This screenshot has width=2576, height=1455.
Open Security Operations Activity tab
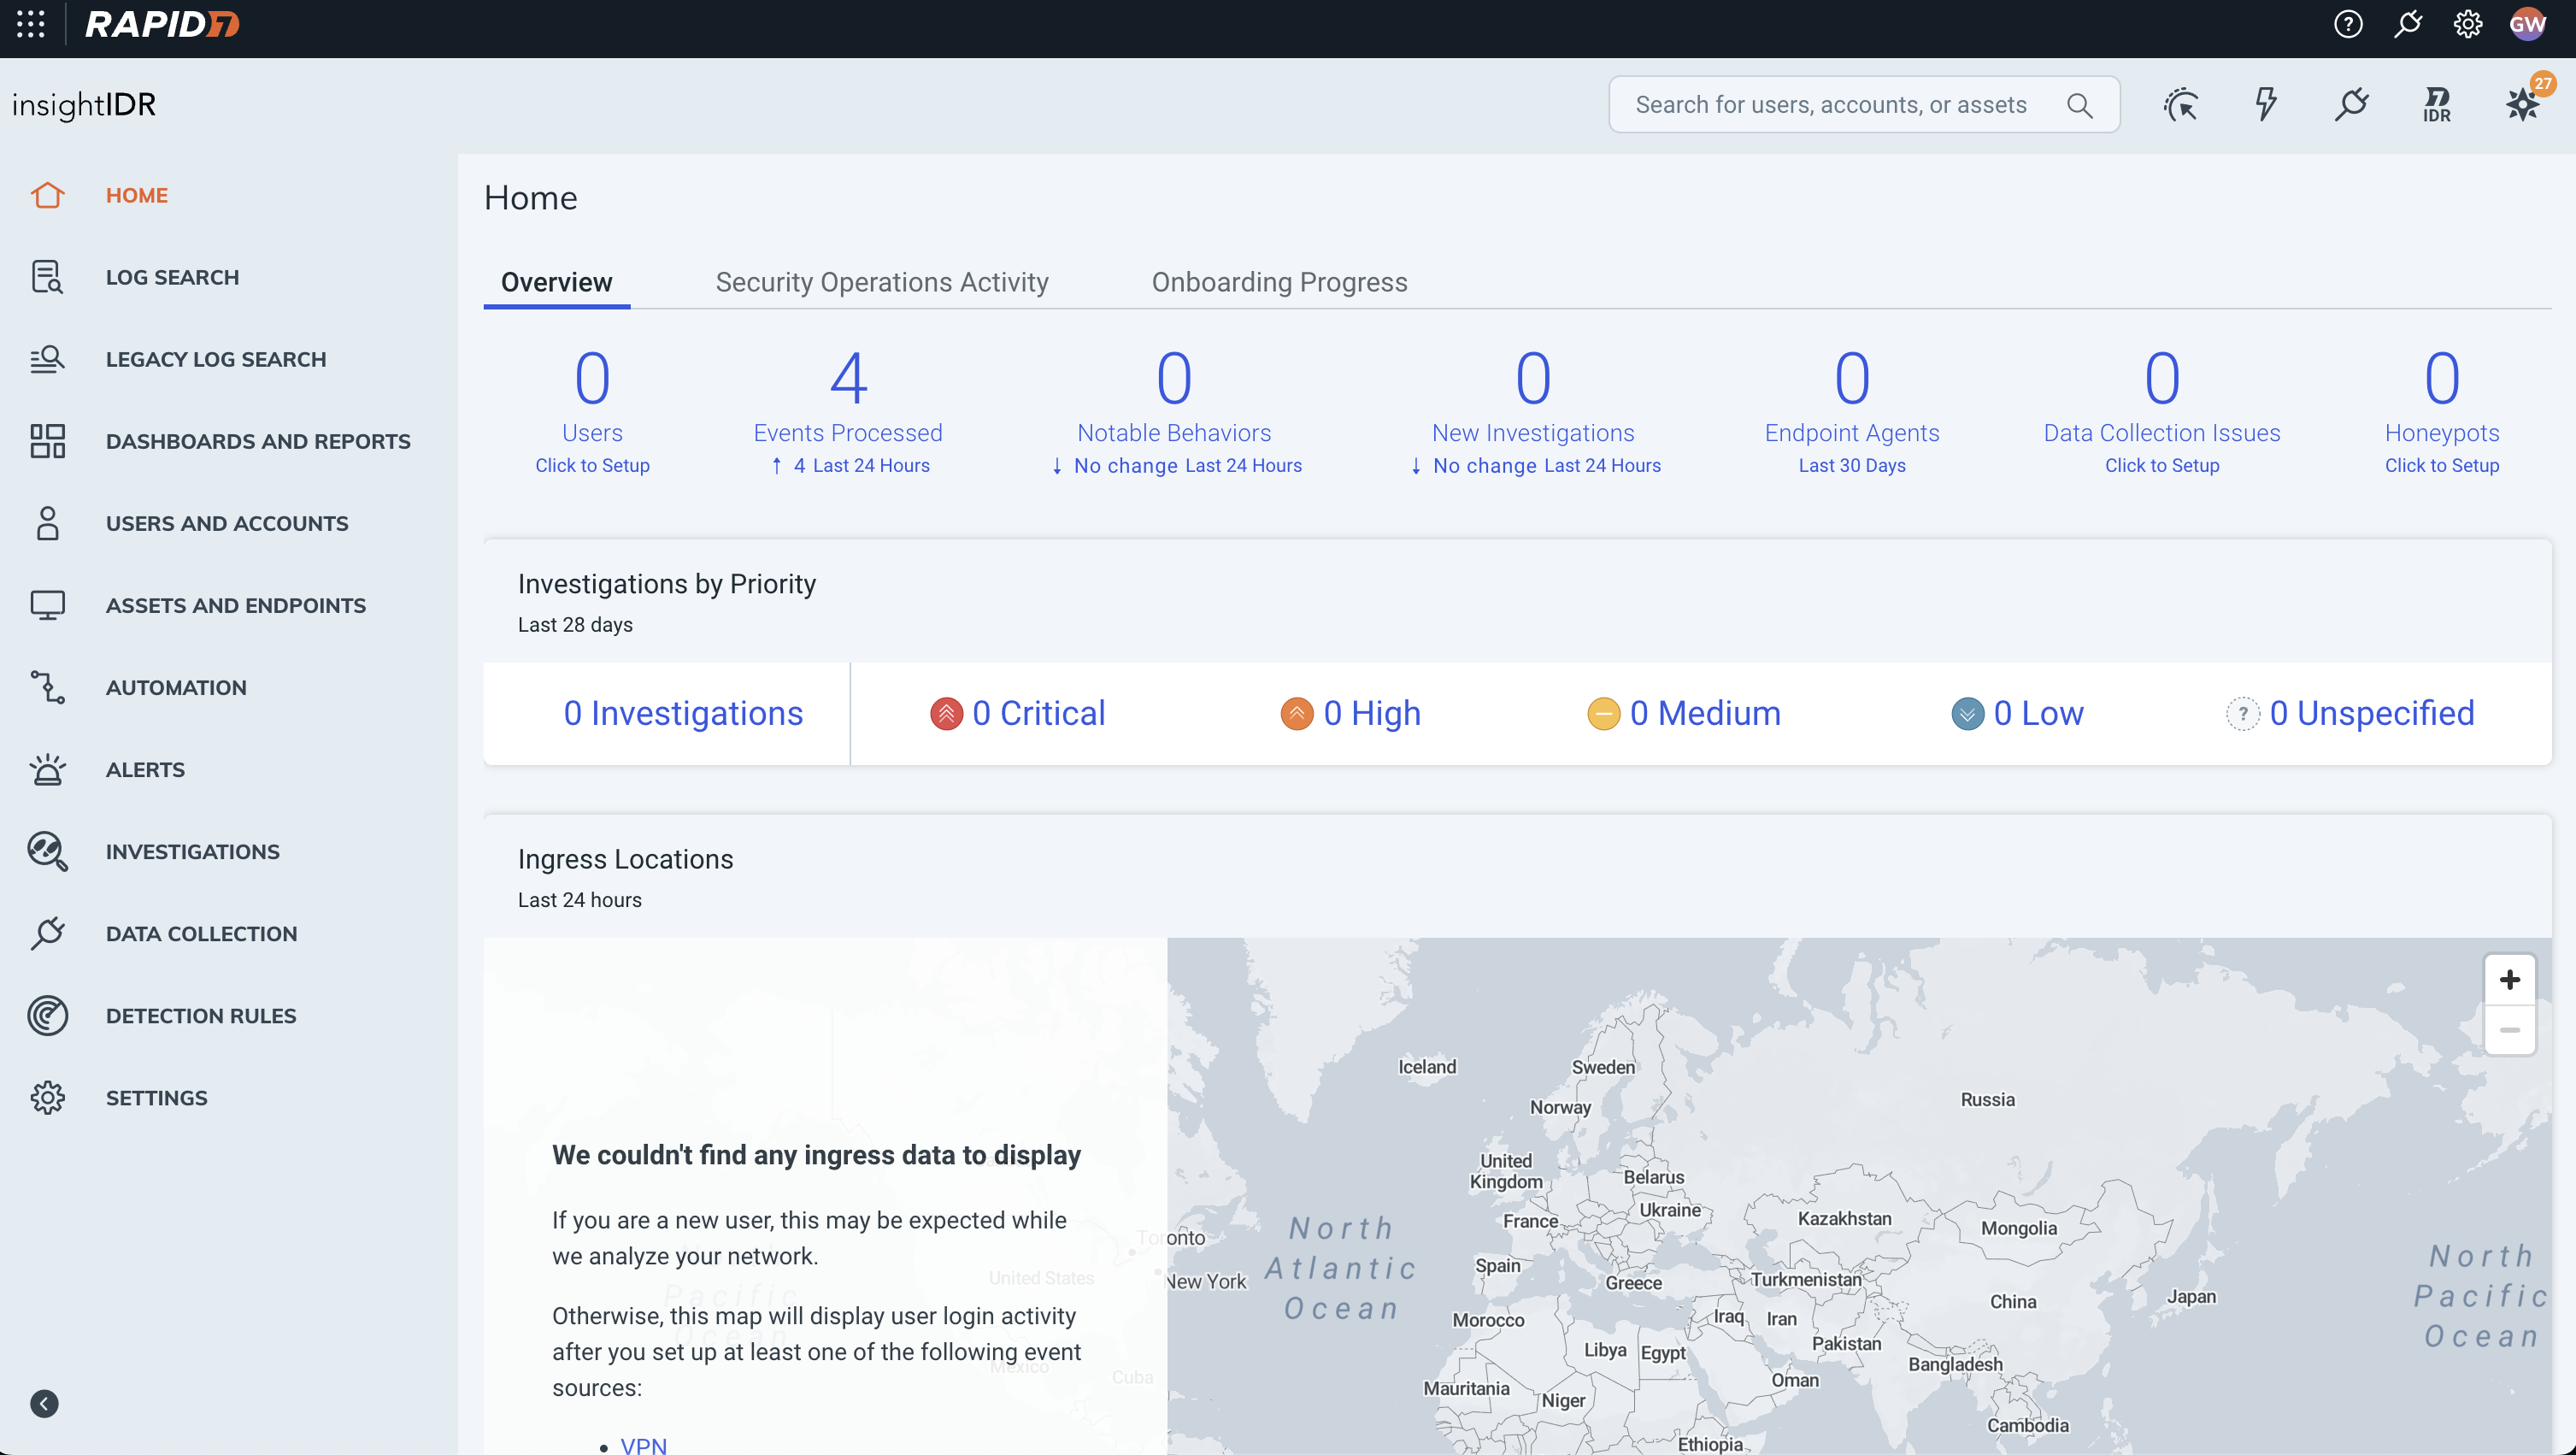[882, 282]
